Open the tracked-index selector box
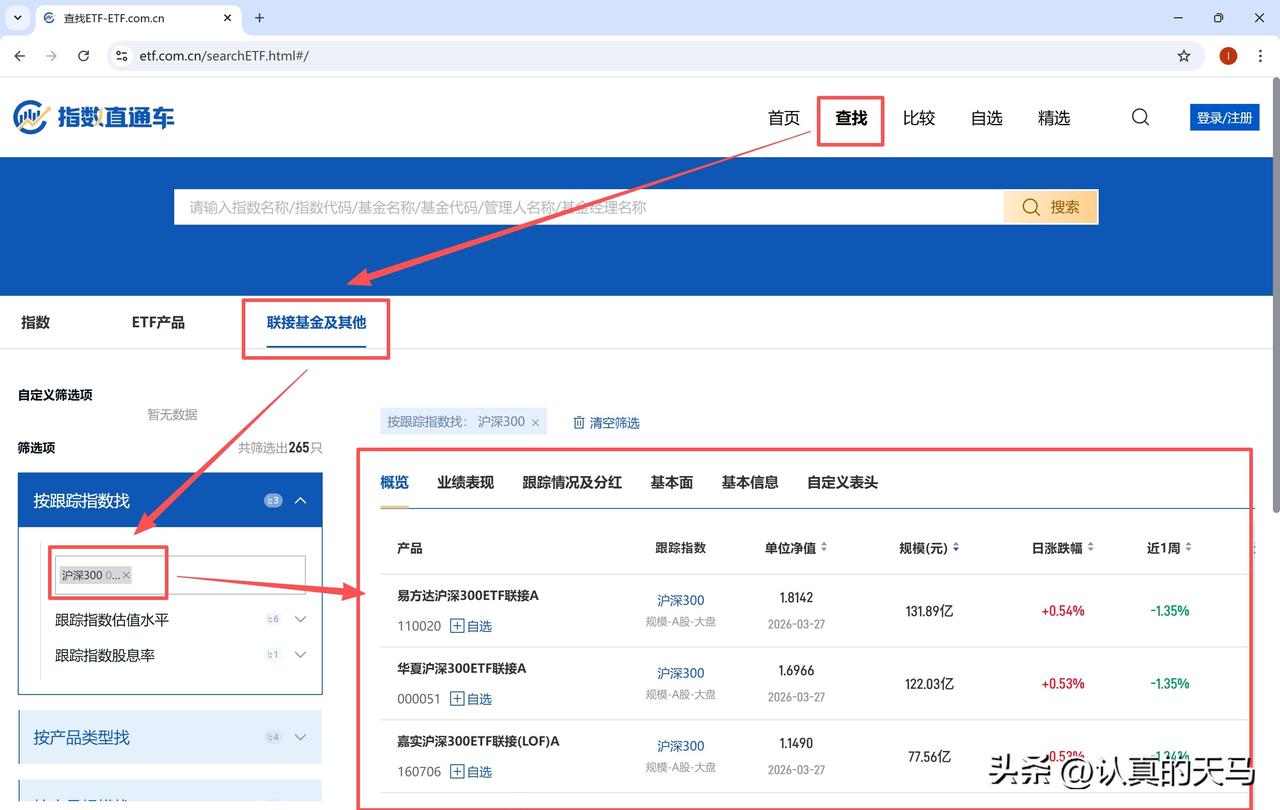 [x=180, y=575]
